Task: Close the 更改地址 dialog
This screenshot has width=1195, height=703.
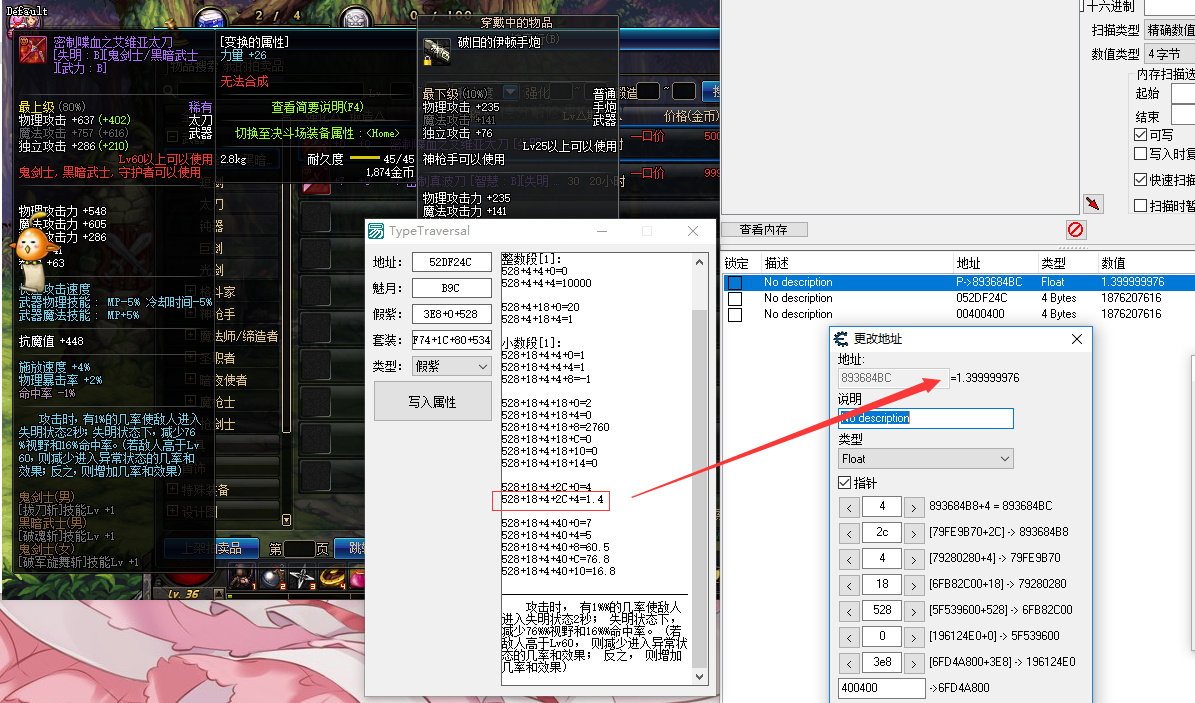Action: (1077, 339)
